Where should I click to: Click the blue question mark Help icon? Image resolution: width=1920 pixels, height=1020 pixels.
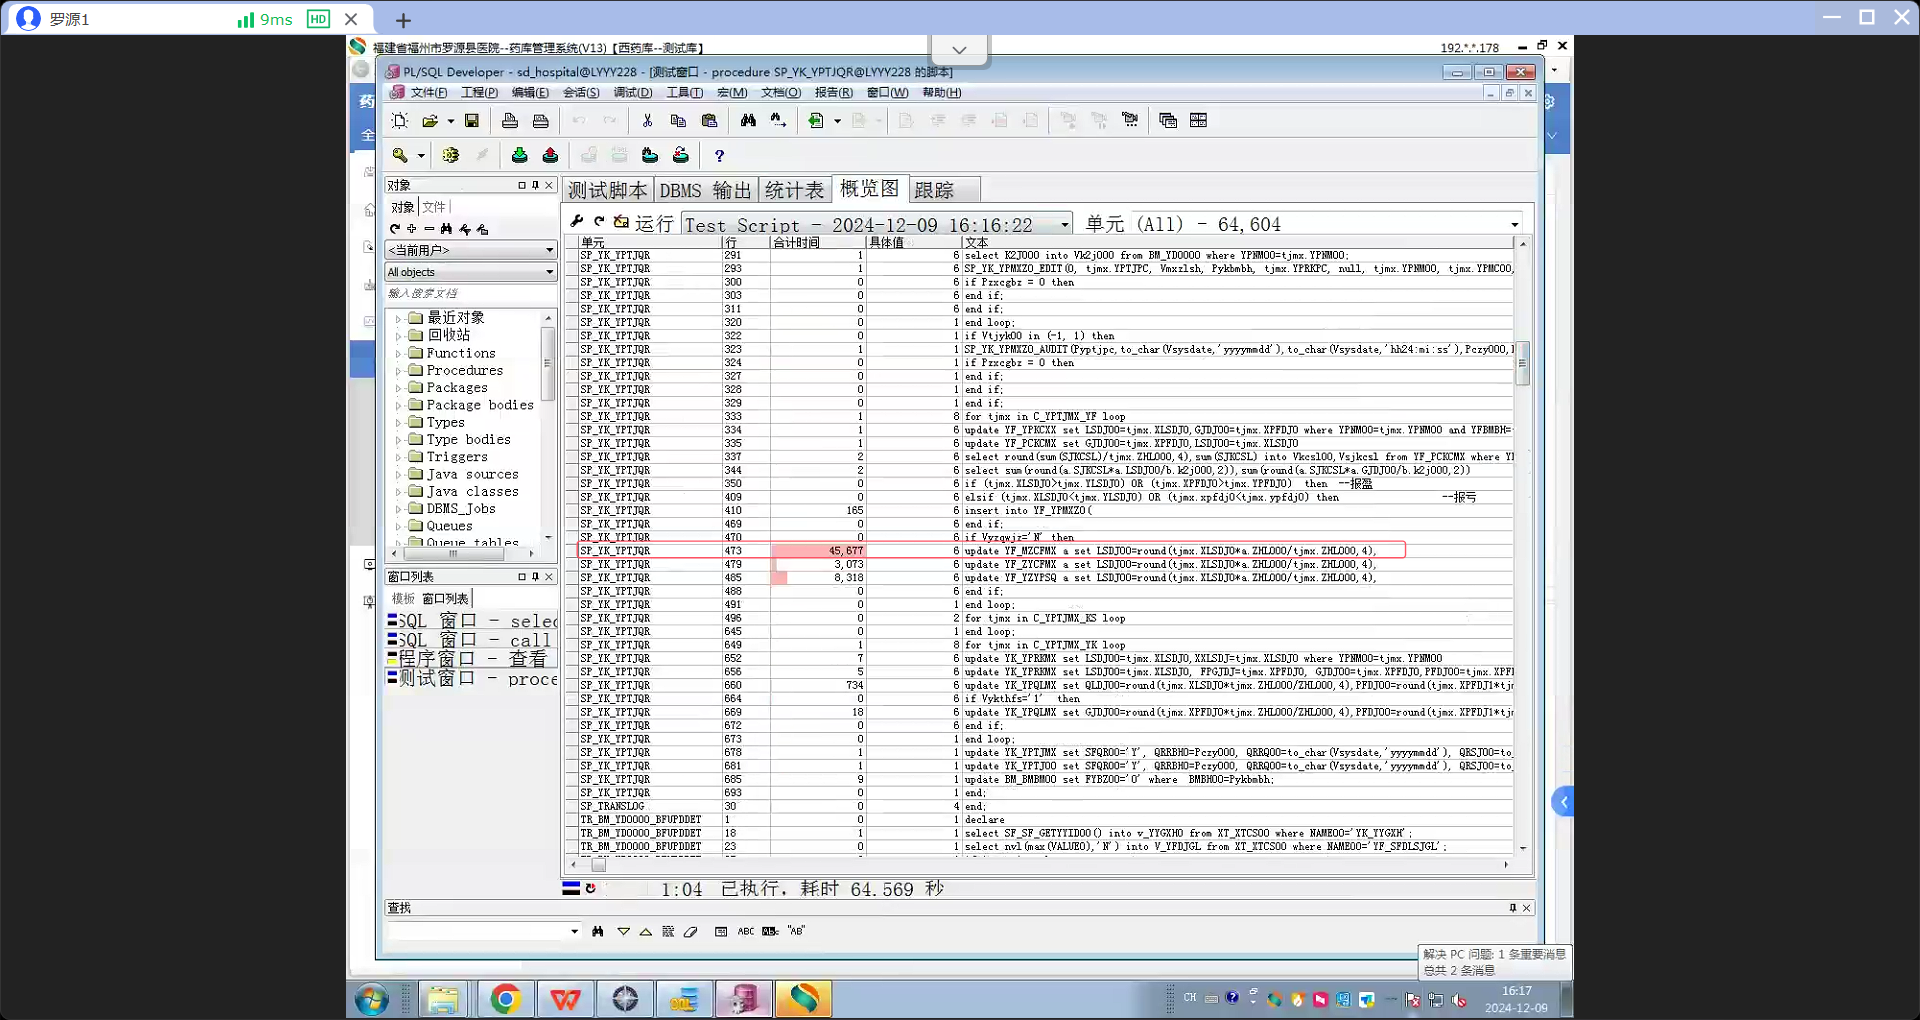coord(719,156)
